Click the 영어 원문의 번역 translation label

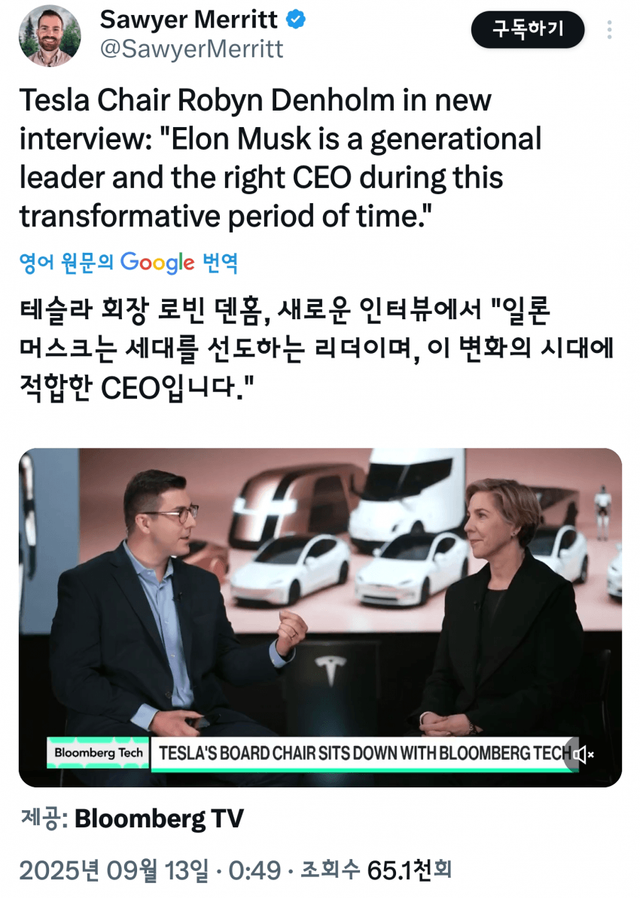[65, 264]
